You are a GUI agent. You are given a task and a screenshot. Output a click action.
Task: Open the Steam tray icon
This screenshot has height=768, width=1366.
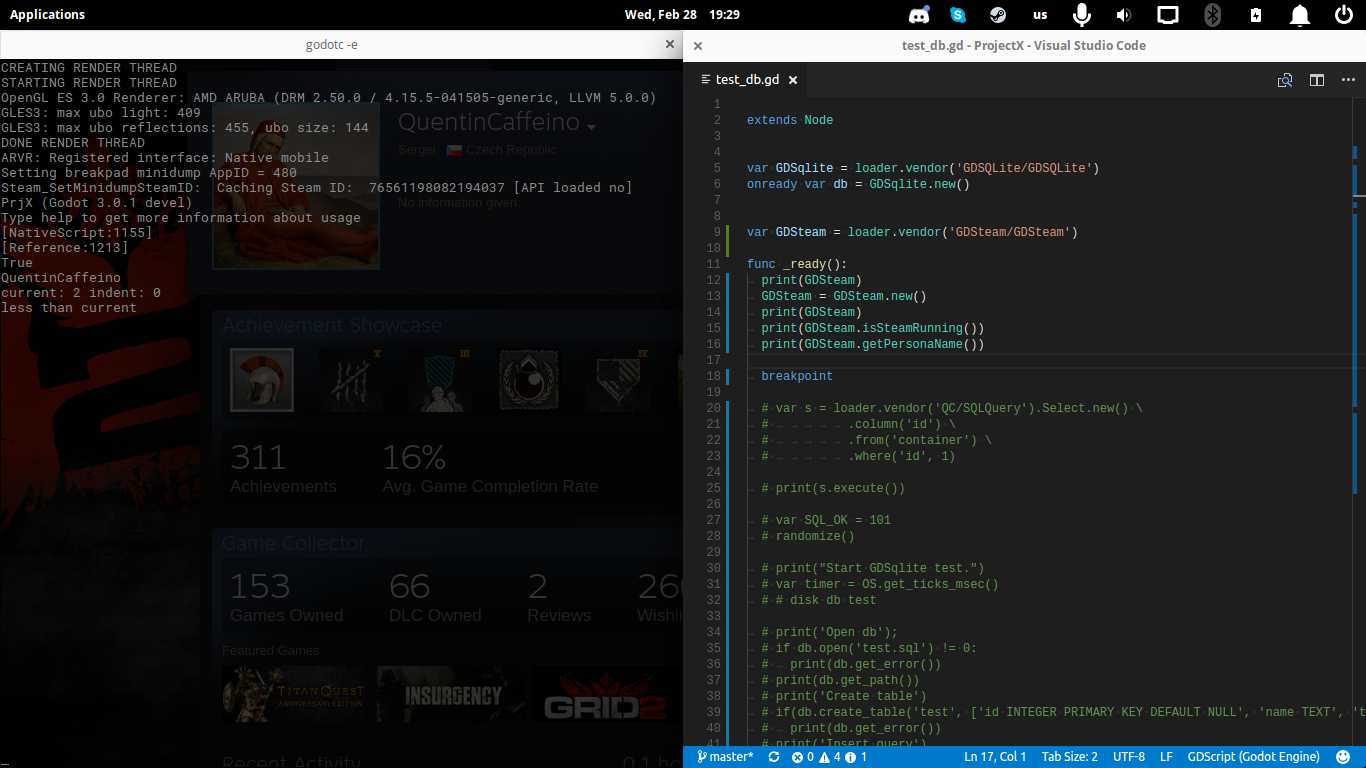pos(997,15)
